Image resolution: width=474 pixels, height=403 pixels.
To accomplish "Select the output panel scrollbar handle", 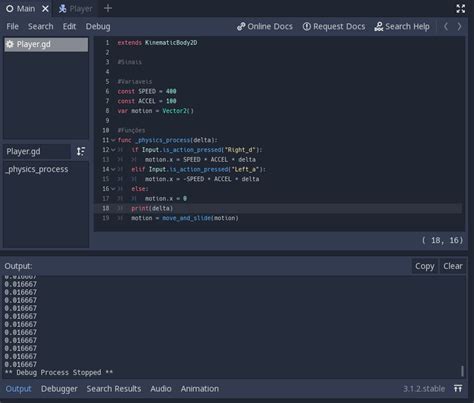I will pyautogui.click(x=462, y=371).
